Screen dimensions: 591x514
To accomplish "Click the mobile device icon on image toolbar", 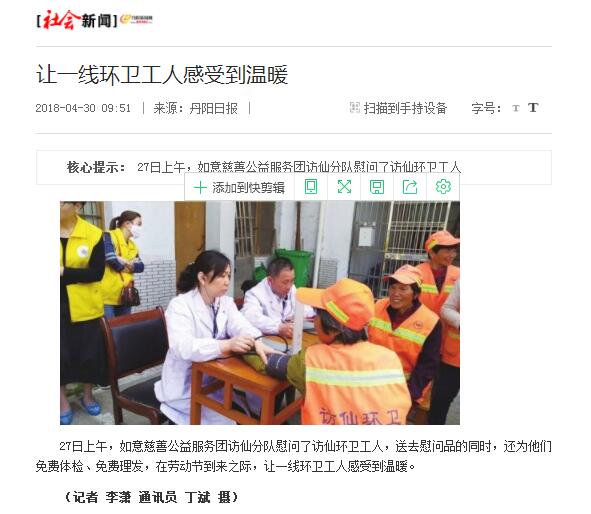I will [x=311, y=187].
